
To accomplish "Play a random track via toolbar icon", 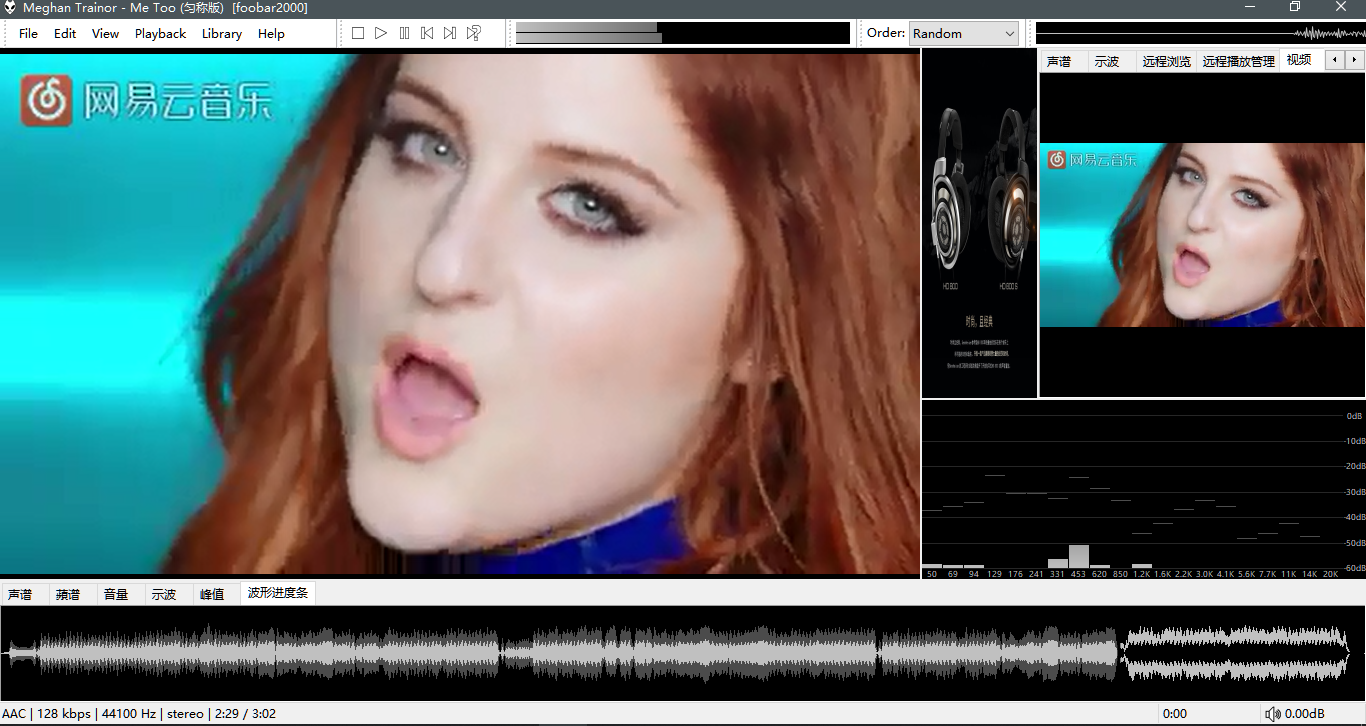I will [x=474, y=33].
